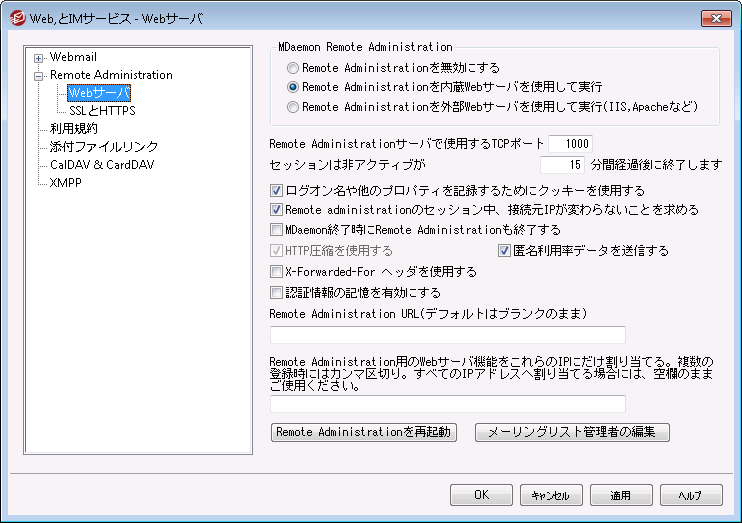Collapse the Remote Administration tree node
742x523 pixels.
point(39,75)
